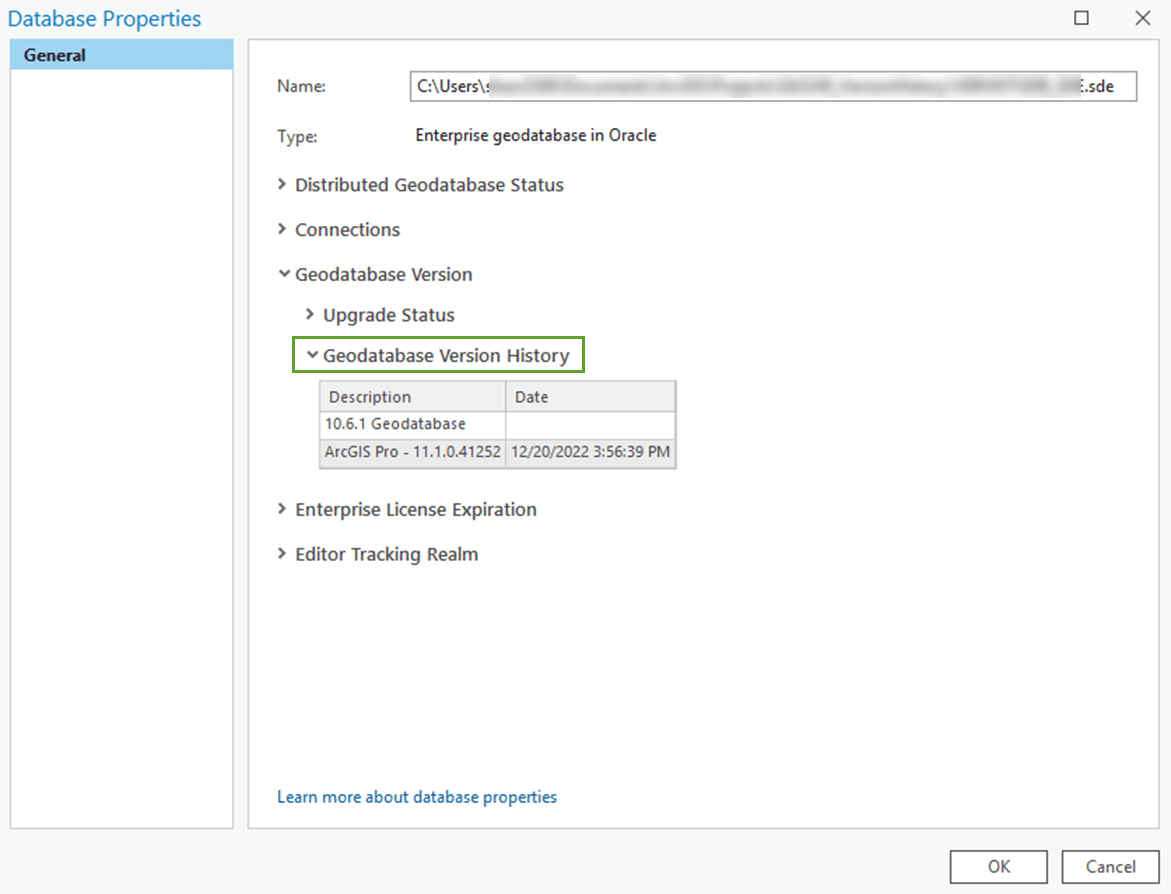
Task: Select the 10.6.1 Geodatabase row
Action: 412,424
